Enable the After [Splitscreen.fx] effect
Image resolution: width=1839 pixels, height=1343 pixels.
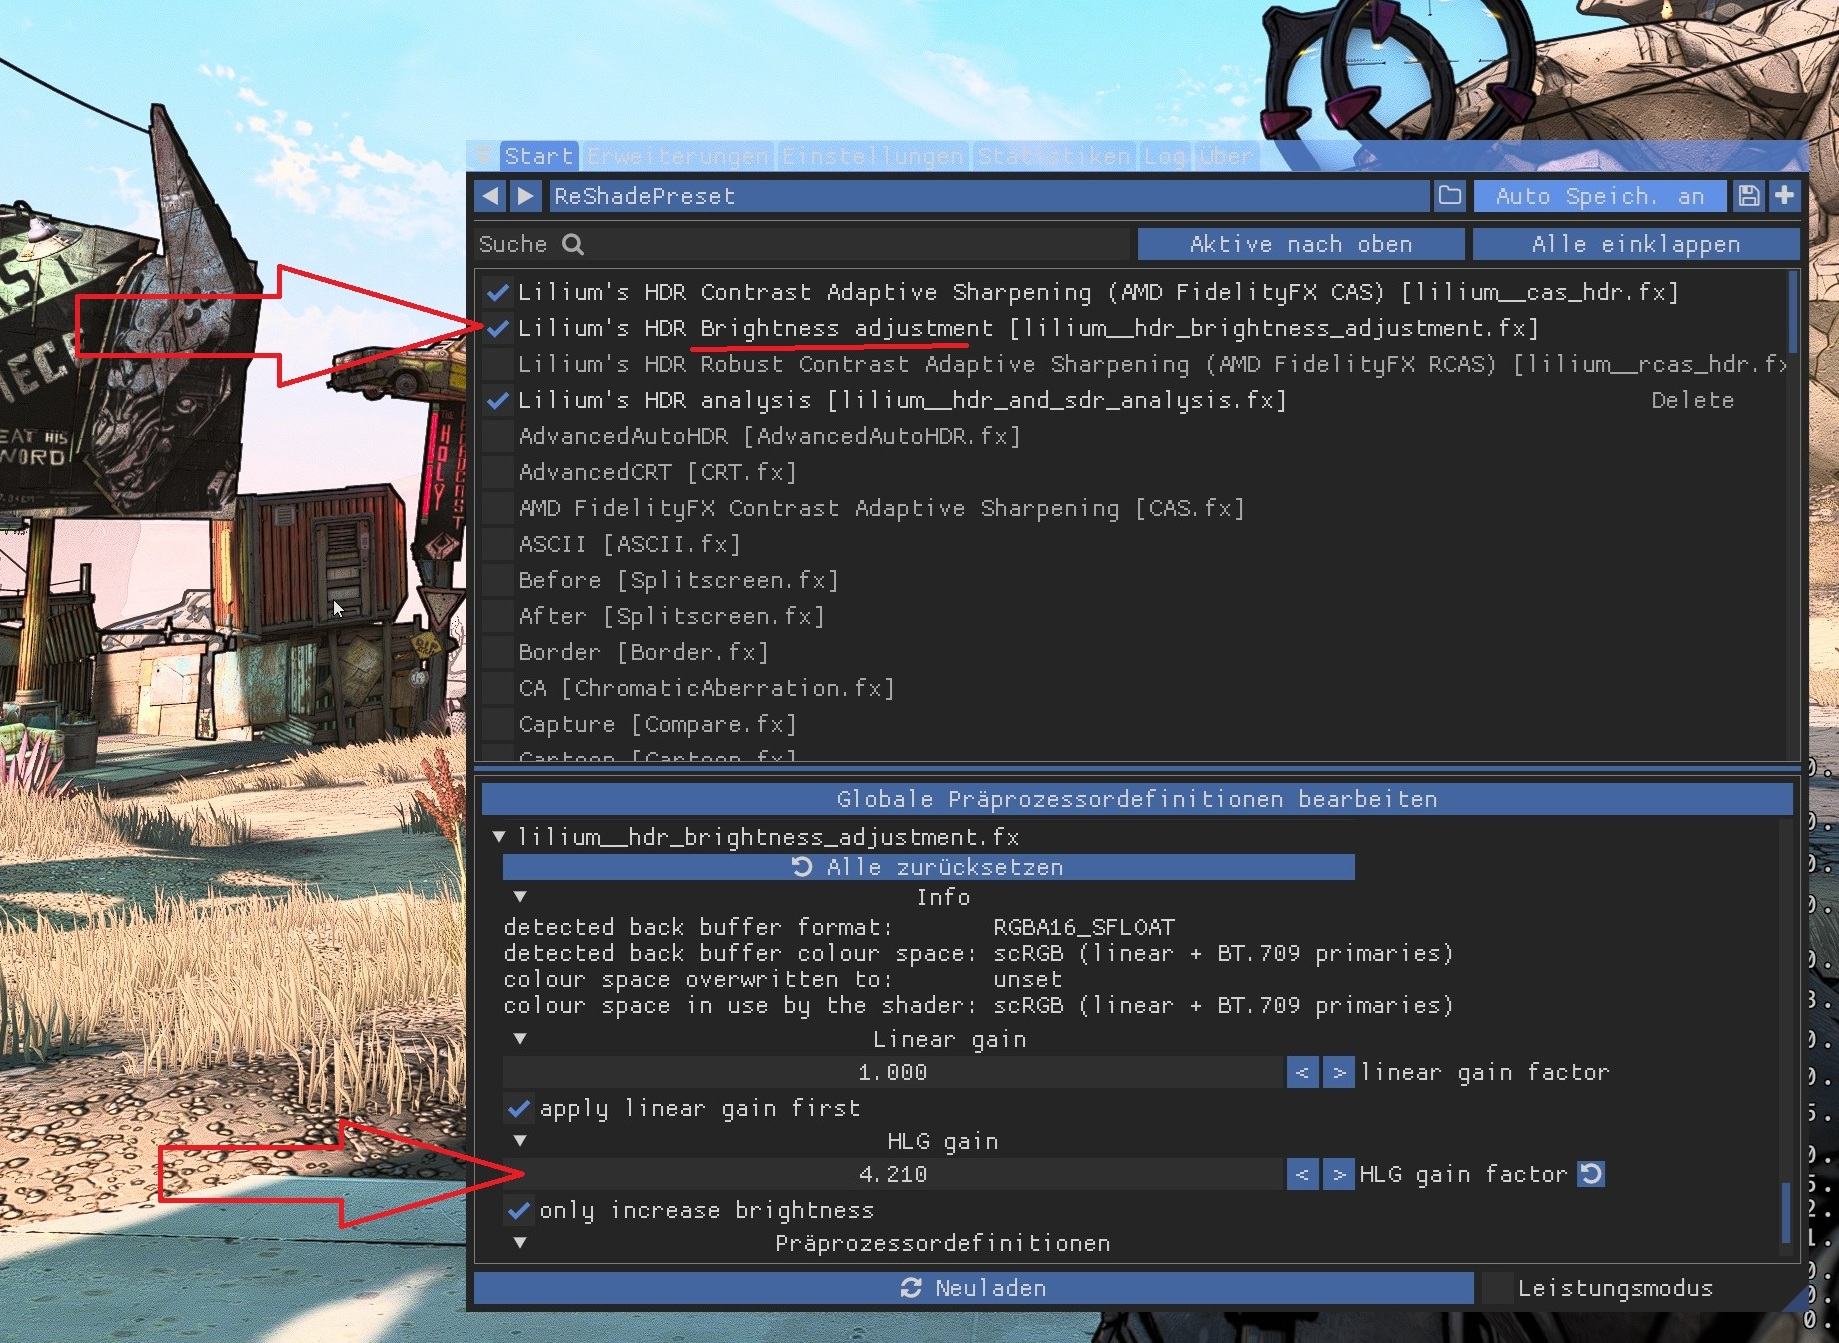[497, 616]
